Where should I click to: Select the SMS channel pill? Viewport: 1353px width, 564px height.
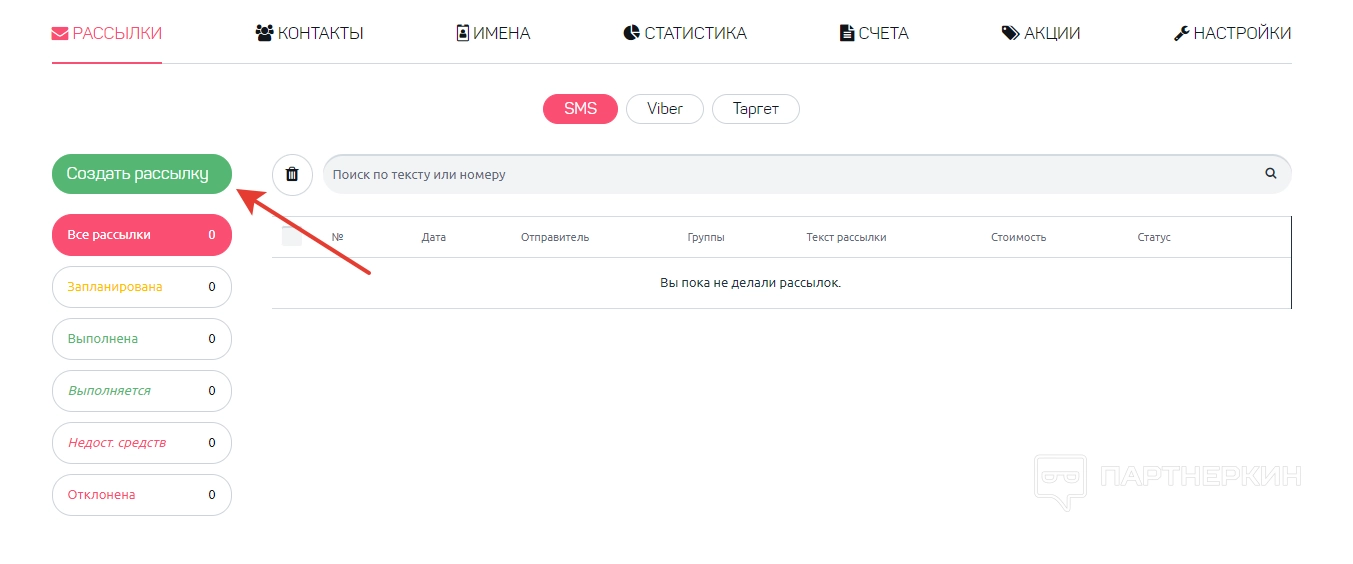pos(580,109)
